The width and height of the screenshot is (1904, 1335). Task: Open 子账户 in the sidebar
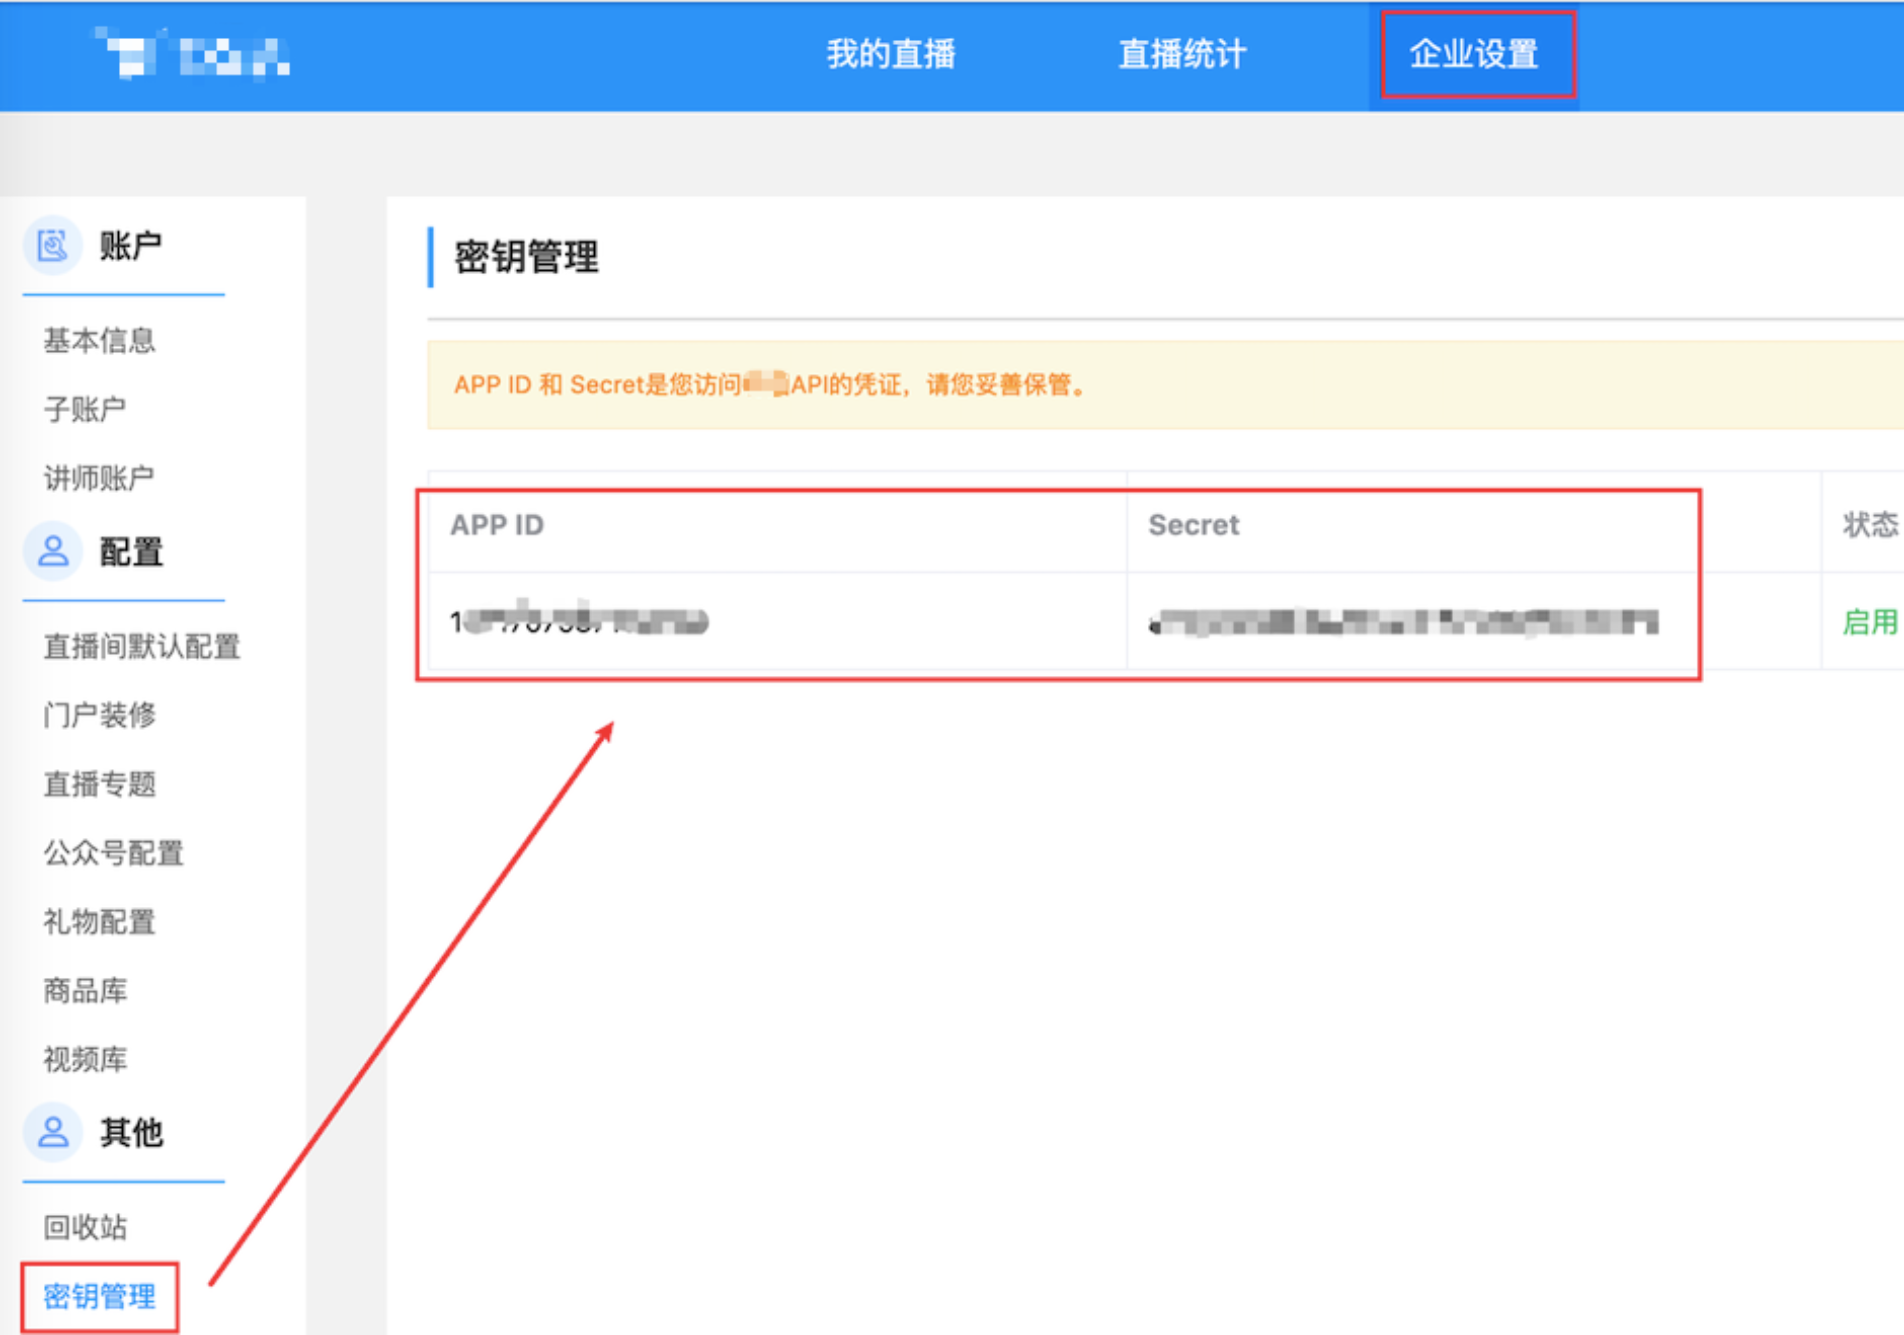click(84, 409)
